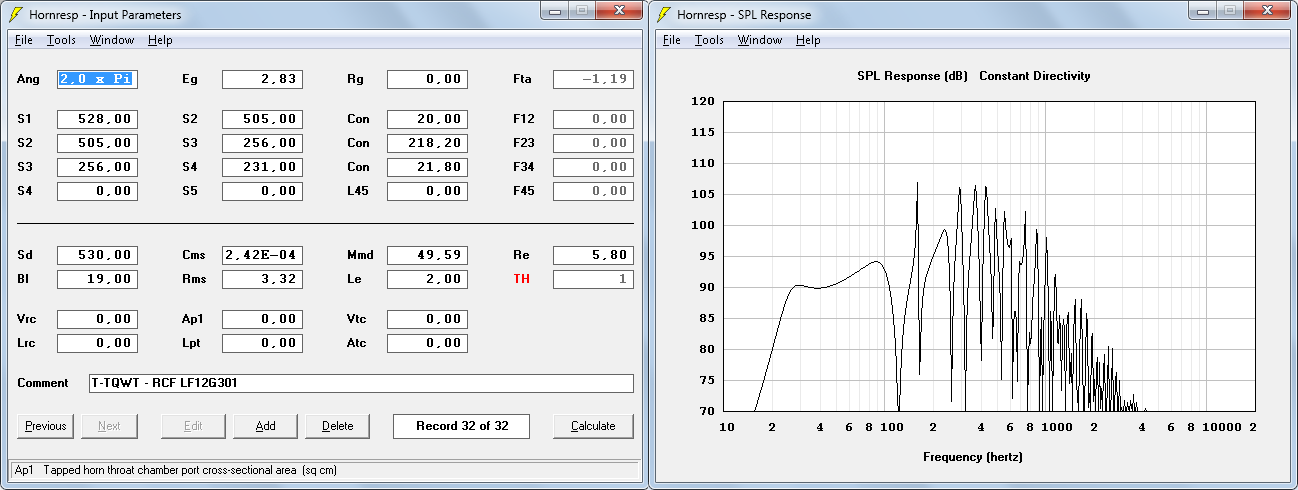Click the SPL Response (dB) chart title
The image size is (1298, 490).
click(912, 76)
